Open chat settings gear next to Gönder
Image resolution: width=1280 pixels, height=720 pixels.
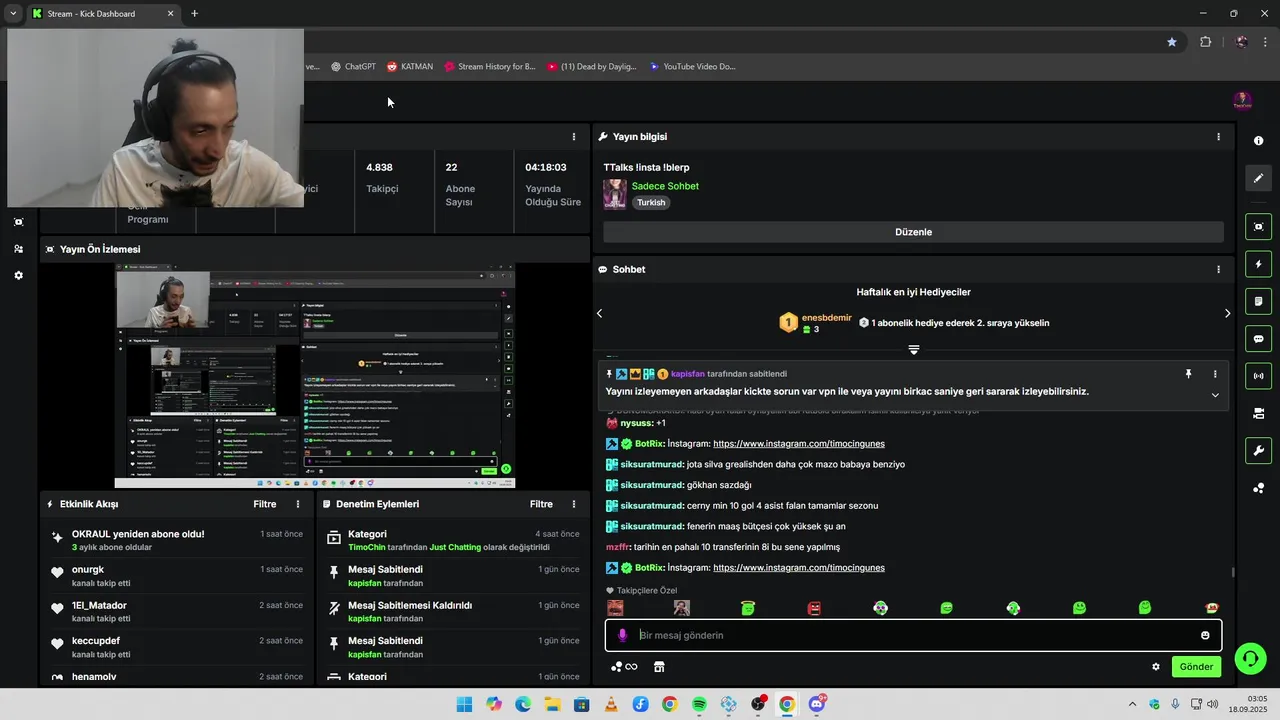1156,667
